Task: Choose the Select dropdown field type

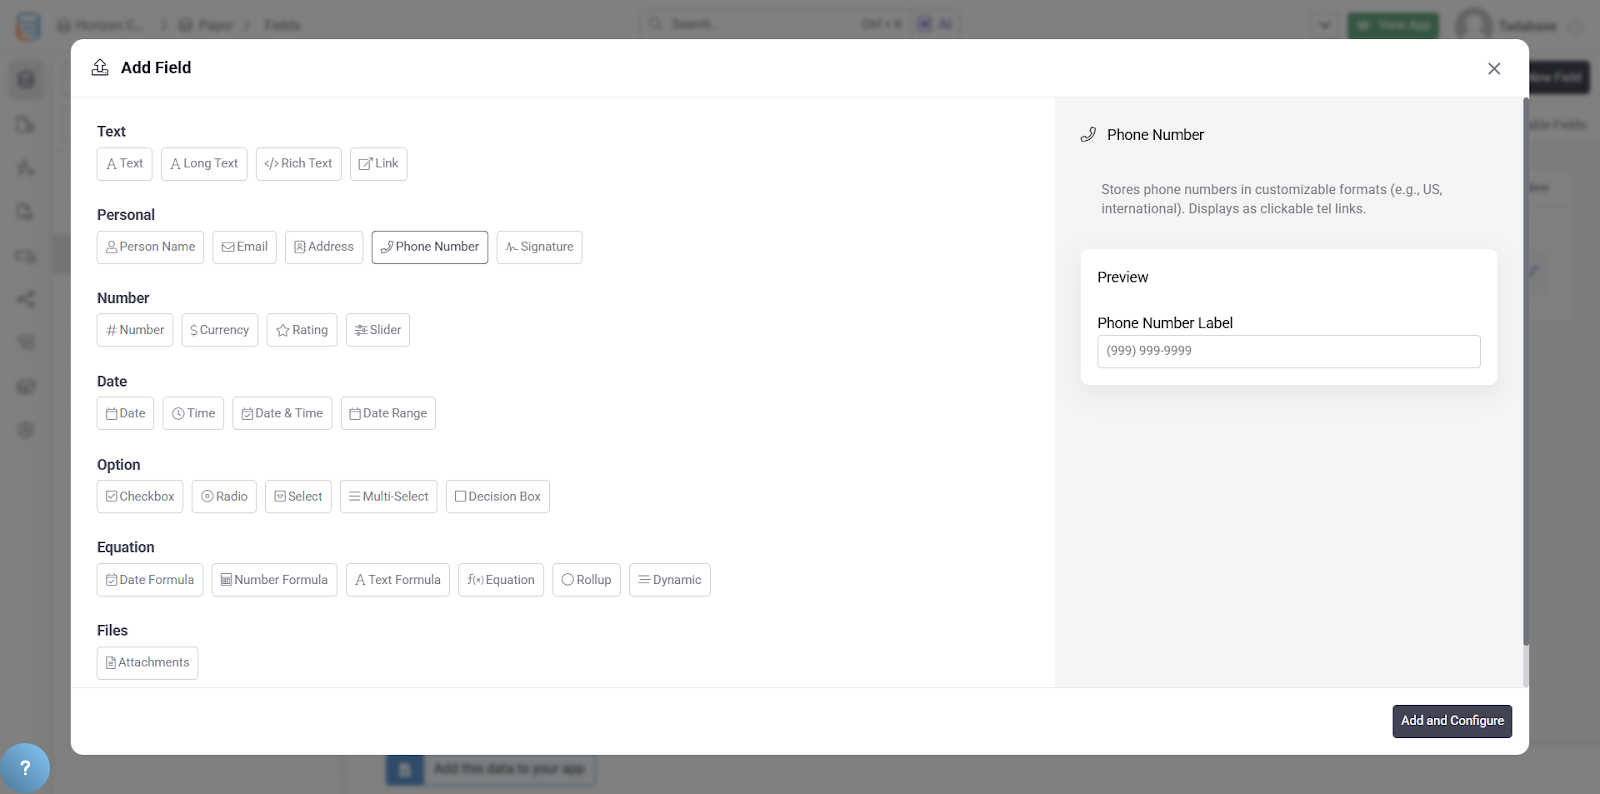Action: [298, 497]
